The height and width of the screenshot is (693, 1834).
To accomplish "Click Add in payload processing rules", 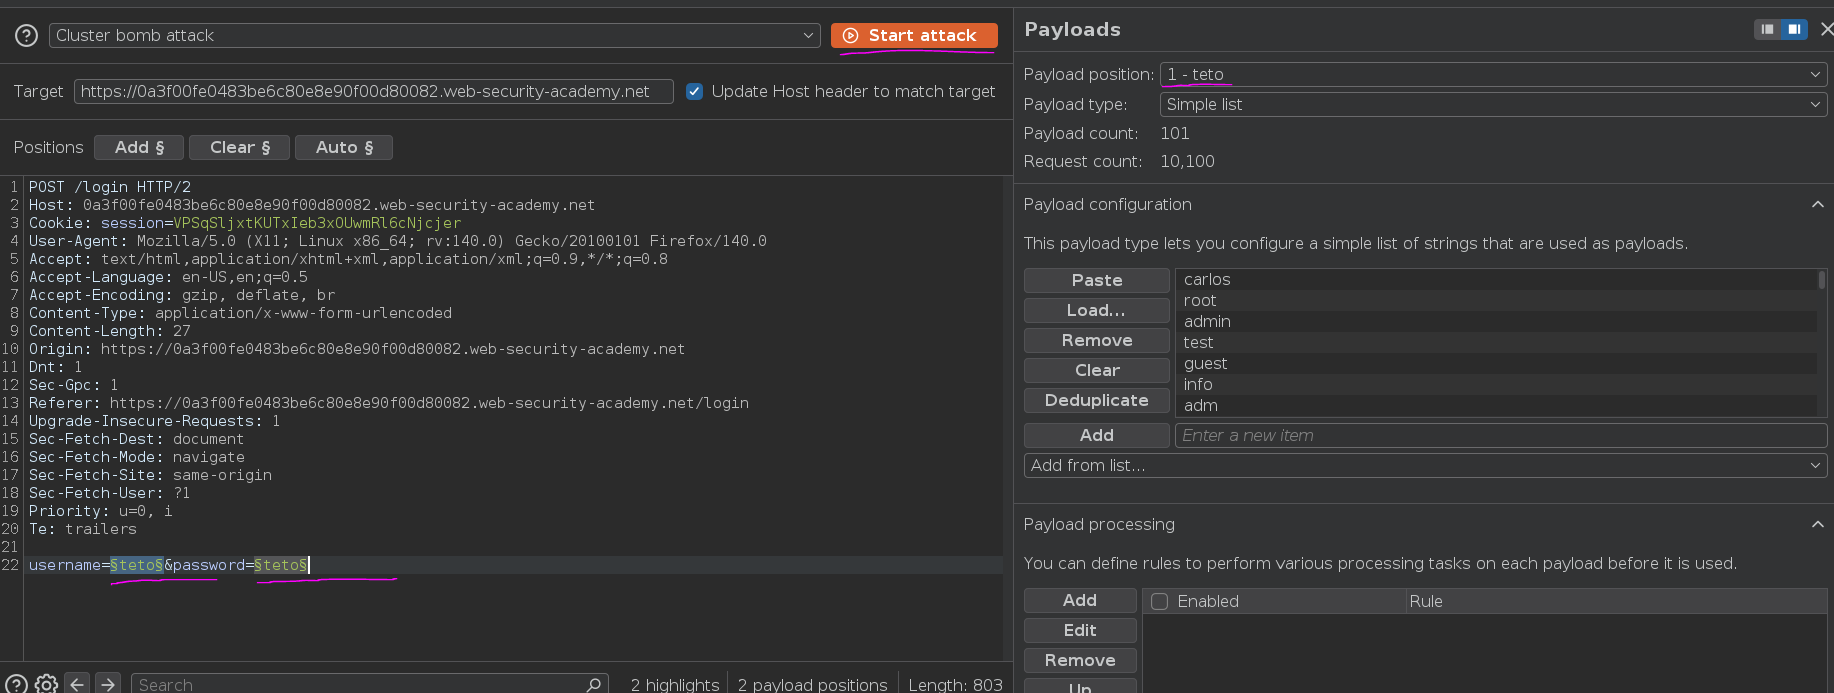I will (x=1080, y=601).
